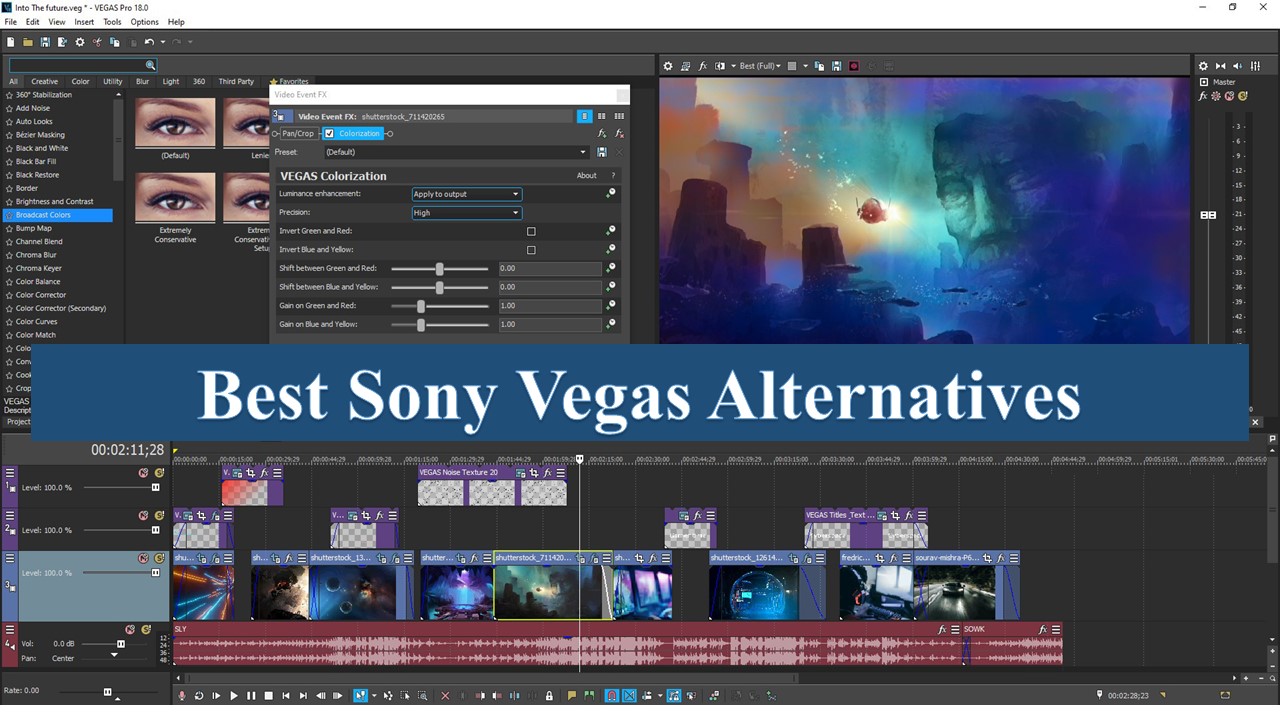
Task: Click Video Output FX icon above preview
Action: pyautogui.click(x=703, y=66)
